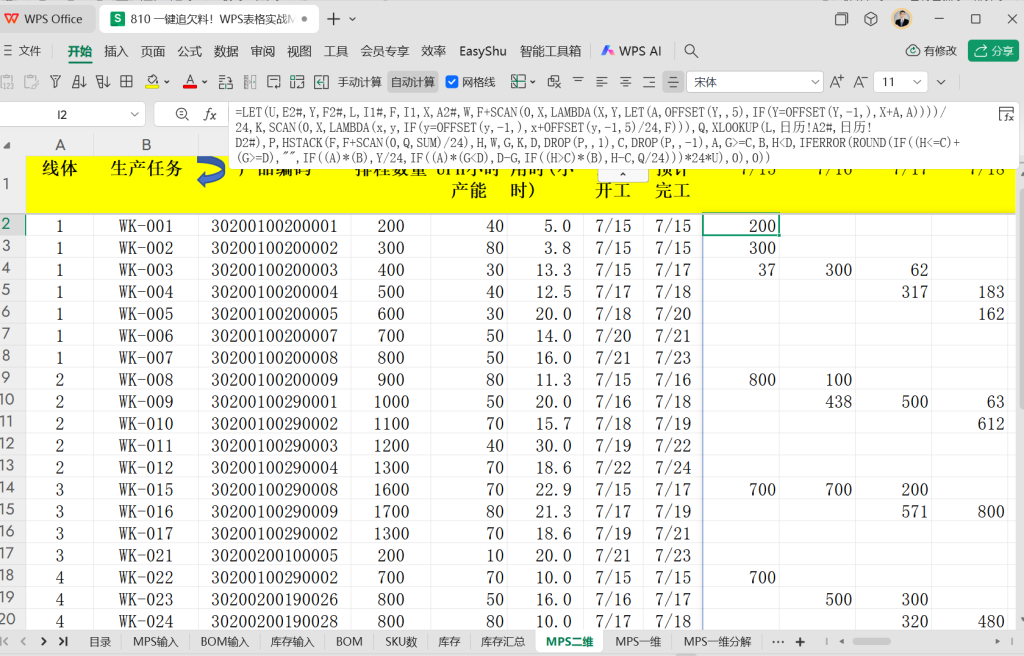This screenshot has width=1024, height=656.
Task: Open the fill color dropdown arrow
Action: pyautogui.click(x=167, y=82)
